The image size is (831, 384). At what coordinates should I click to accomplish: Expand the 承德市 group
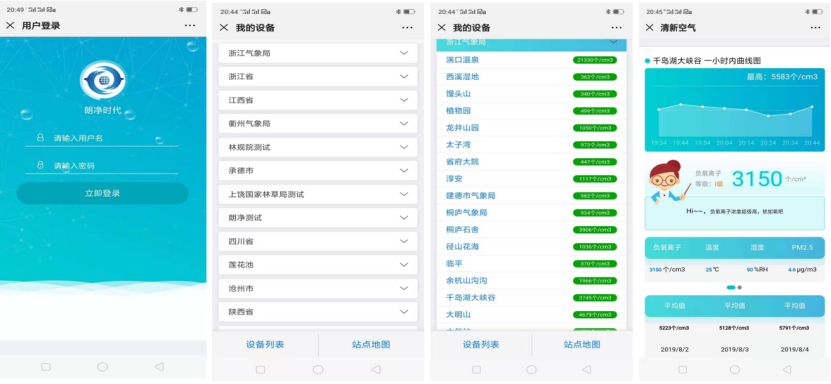318,171
